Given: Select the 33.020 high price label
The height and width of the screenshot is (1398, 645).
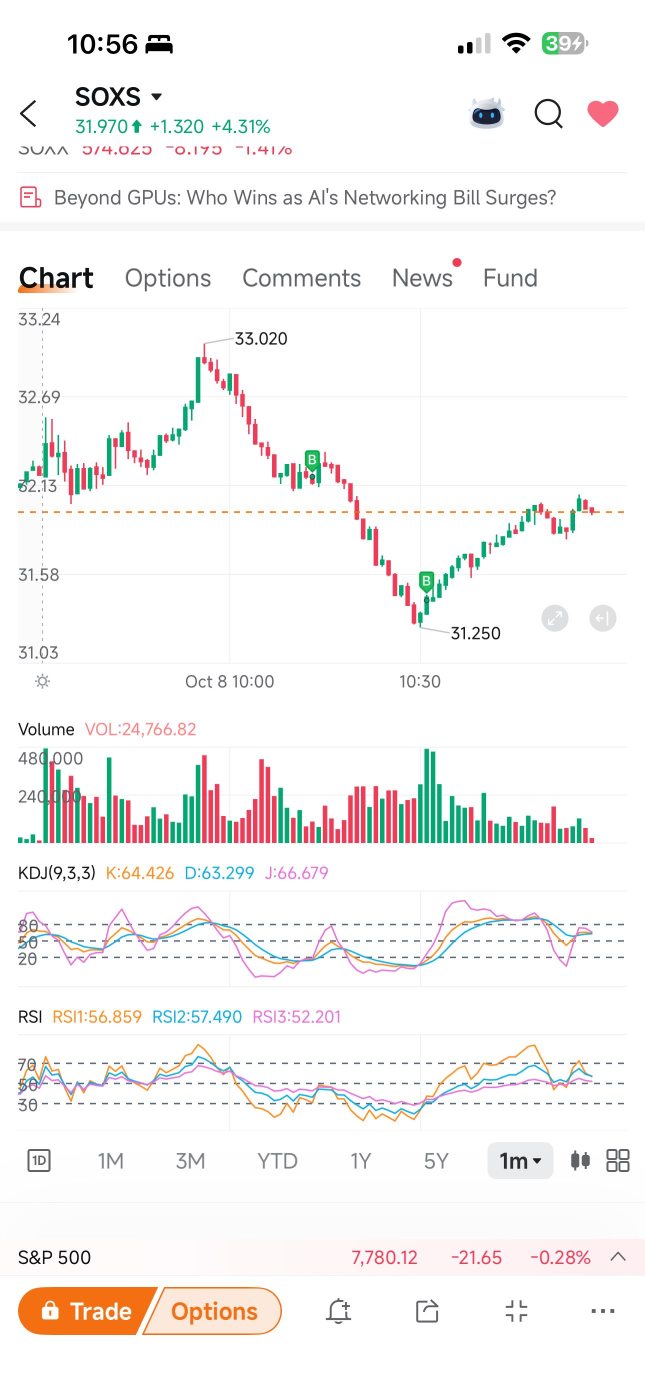Looking at the screenshot, I should pos(261,339).
